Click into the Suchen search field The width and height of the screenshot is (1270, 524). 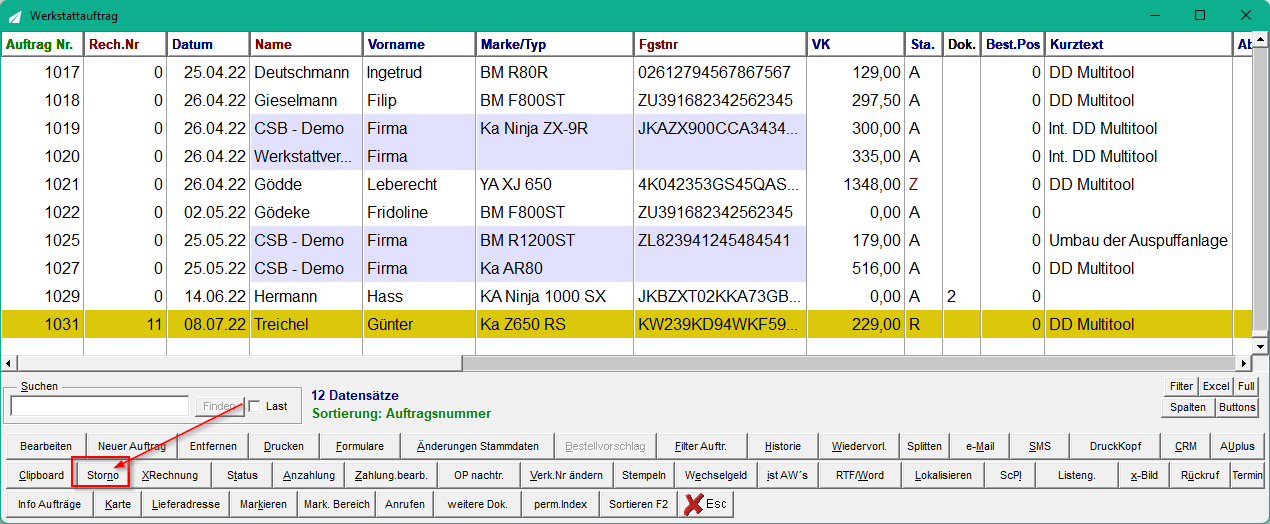click(x=99, y=406)
